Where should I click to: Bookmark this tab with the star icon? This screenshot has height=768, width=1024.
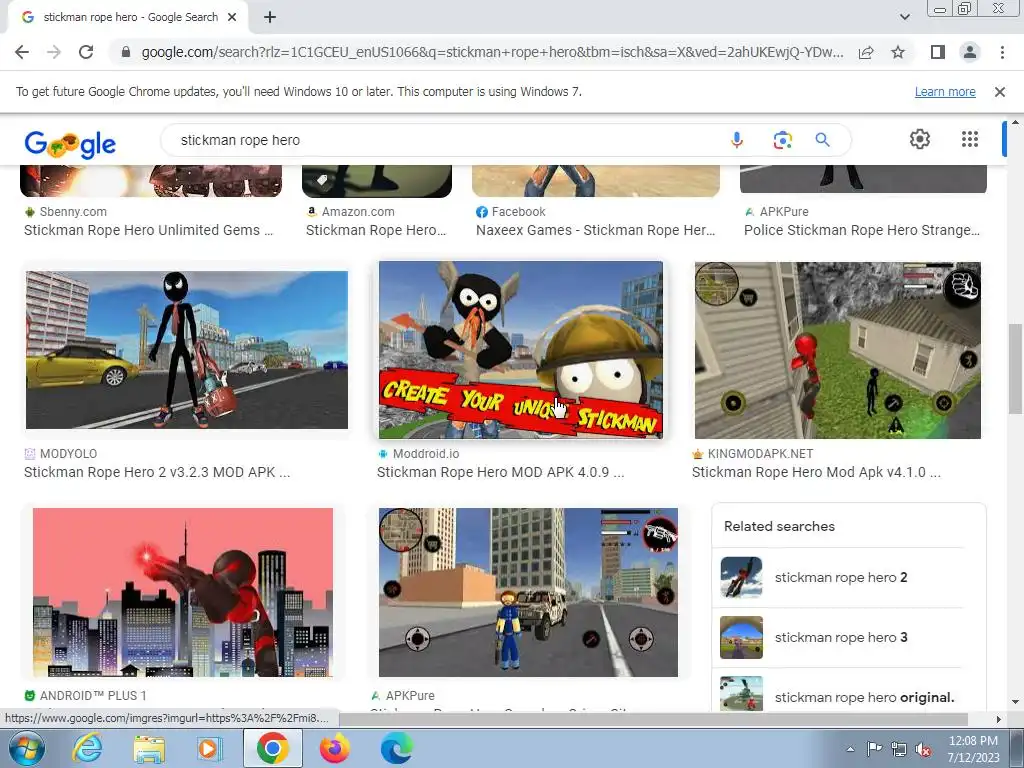coord(898,52)
